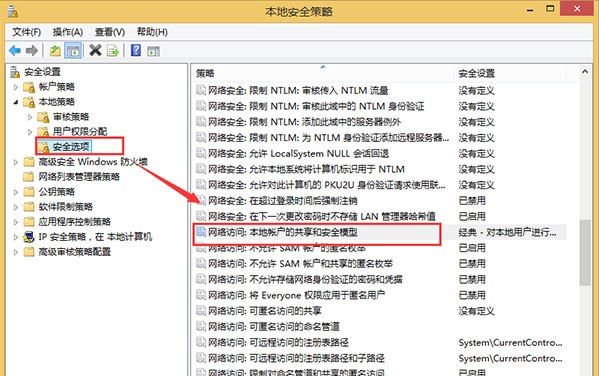Screen dimensions: 599x376
Task: Click the Forward arrow toolbar icon
Action: [32, 50]
